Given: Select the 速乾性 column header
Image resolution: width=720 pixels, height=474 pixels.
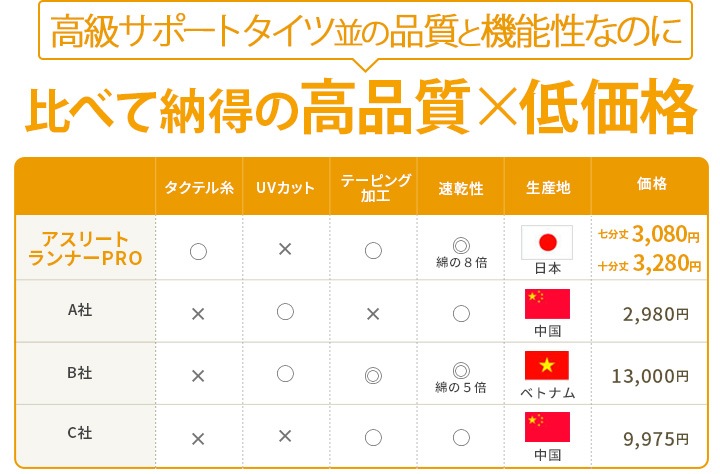Looking at the screenshot, I should click(461, 188).
